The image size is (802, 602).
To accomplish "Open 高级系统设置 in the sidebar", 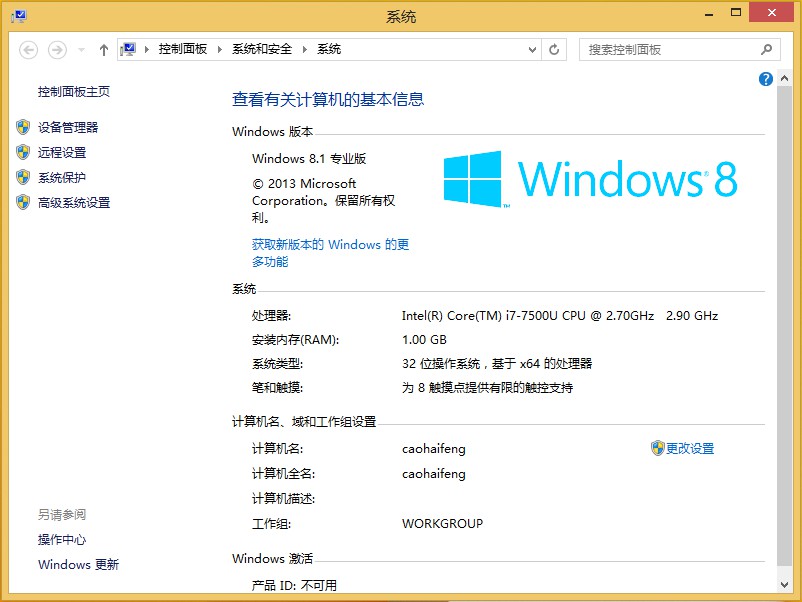I will tap(74, 203).
